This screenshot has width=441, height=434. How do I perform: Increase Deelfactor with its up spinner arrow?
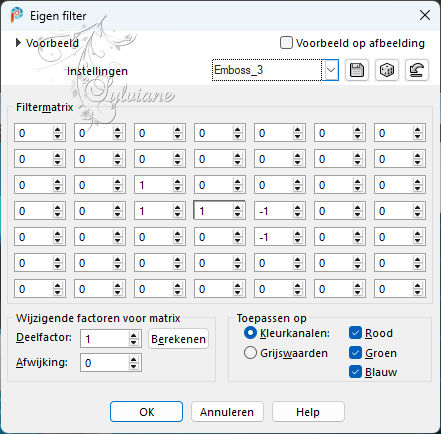(x=133, y=336)
